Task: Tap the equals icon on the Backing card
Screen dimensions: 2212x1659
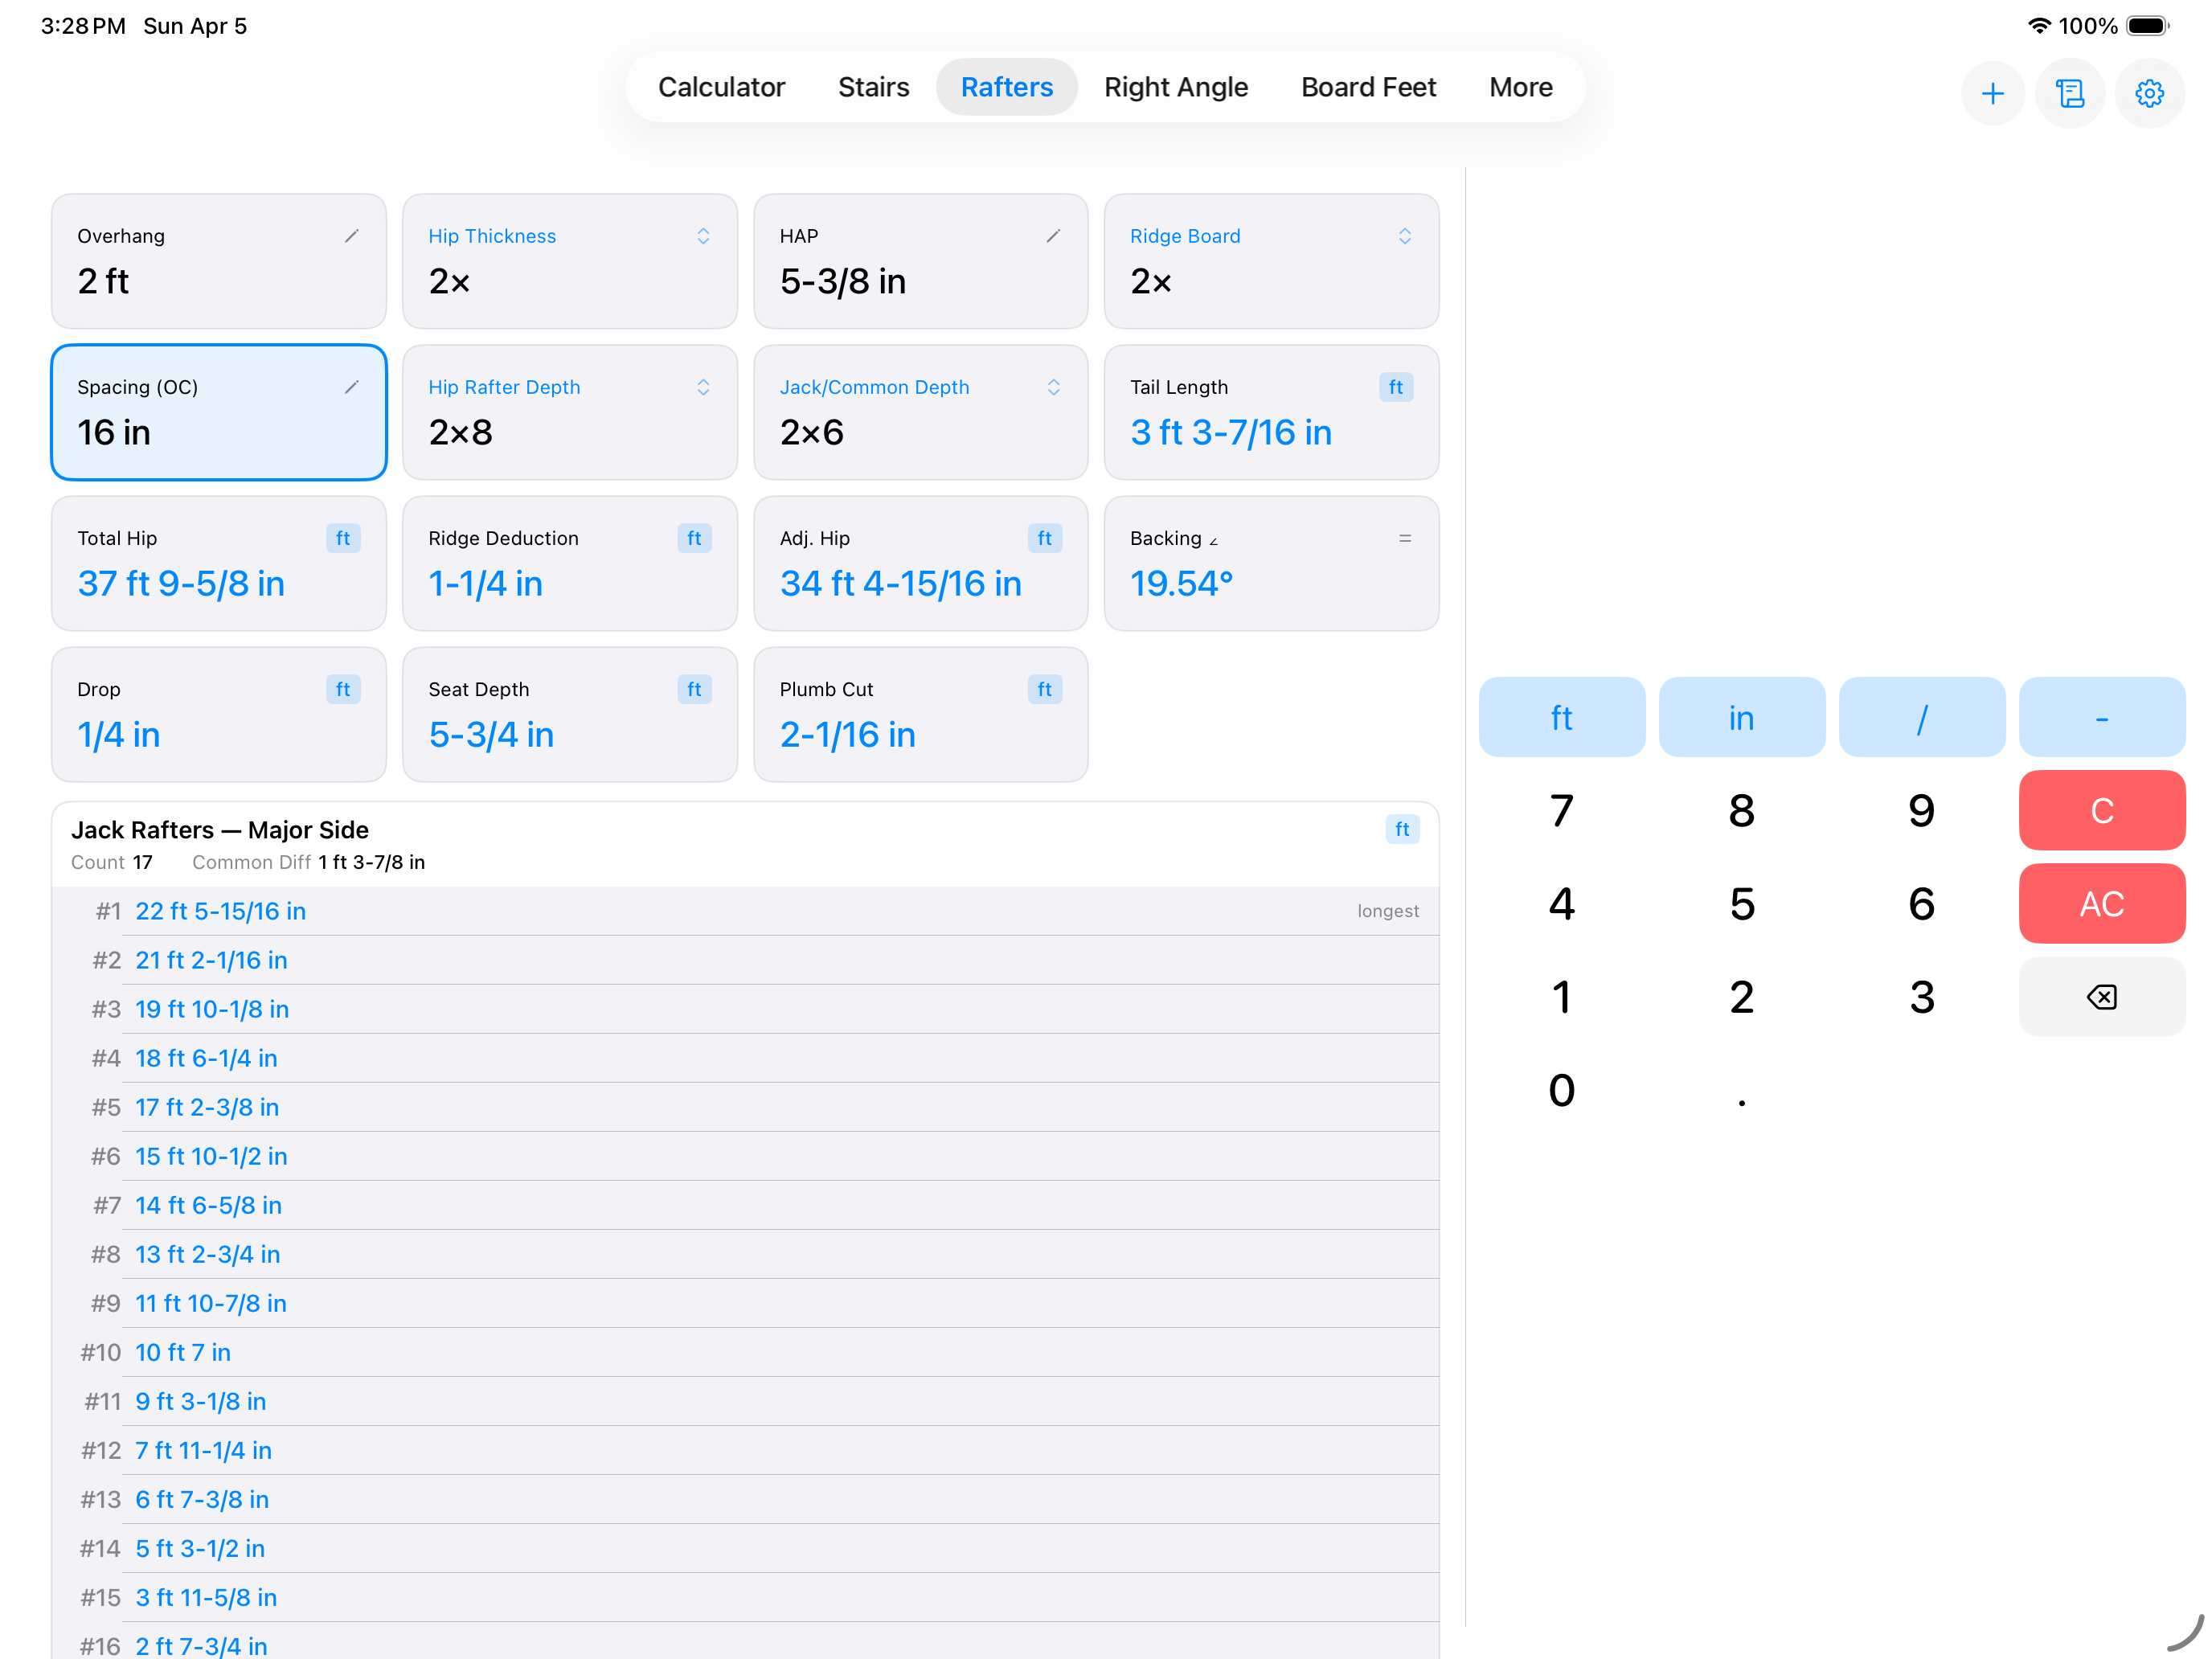Action: 1405,538
